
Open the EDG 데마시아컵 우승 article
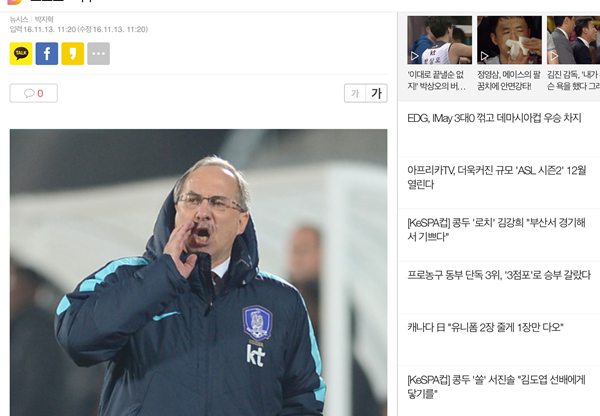[x=494, y=118]
